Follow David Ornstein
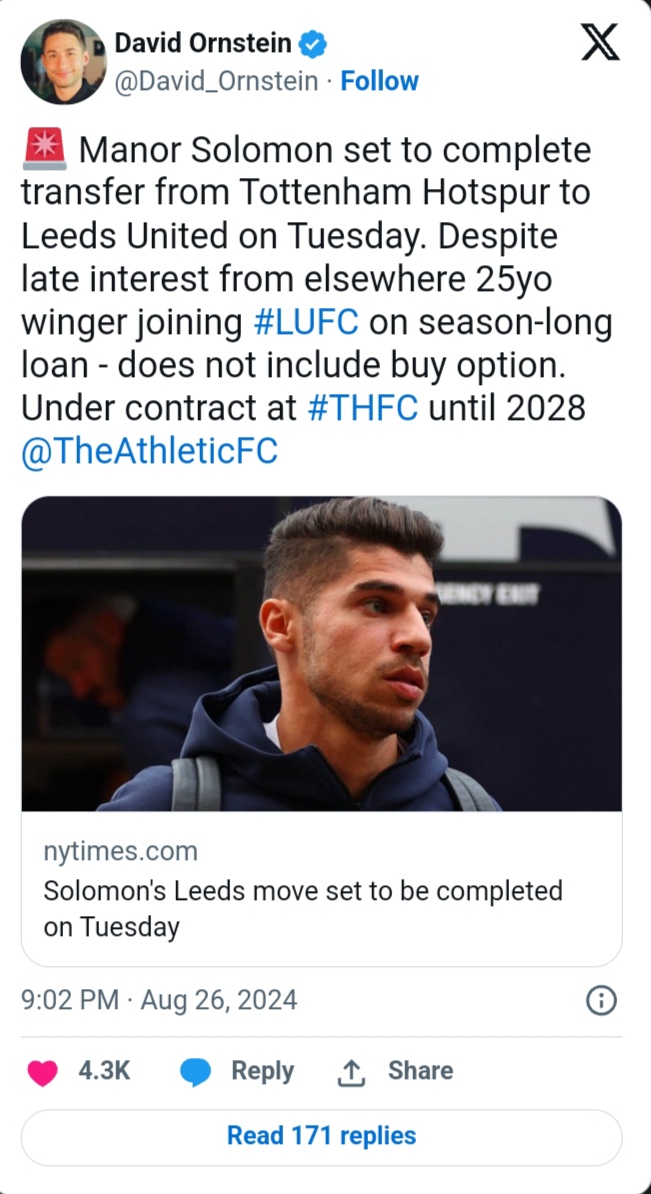 click(x=379, y=81)
